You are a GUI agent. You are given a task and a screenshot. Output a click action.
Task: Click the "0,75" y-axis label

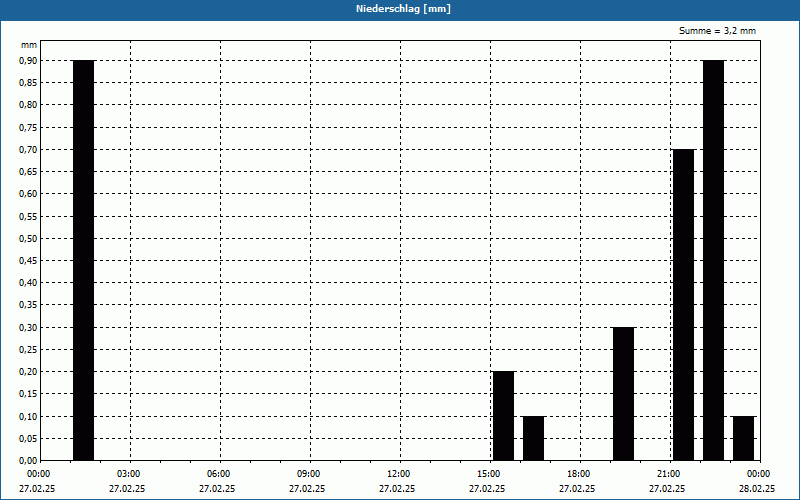pyautogui.click(x=28, y=128)
